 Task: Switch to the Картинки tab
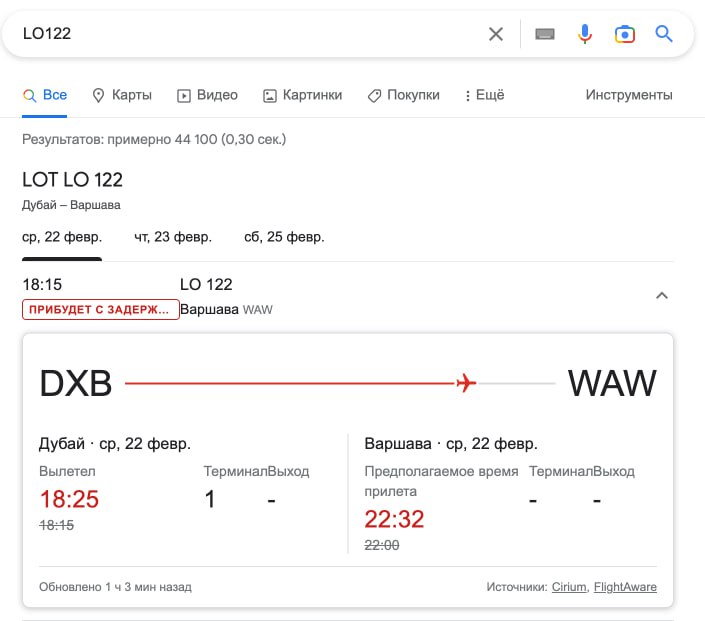(x=302, y=95)
